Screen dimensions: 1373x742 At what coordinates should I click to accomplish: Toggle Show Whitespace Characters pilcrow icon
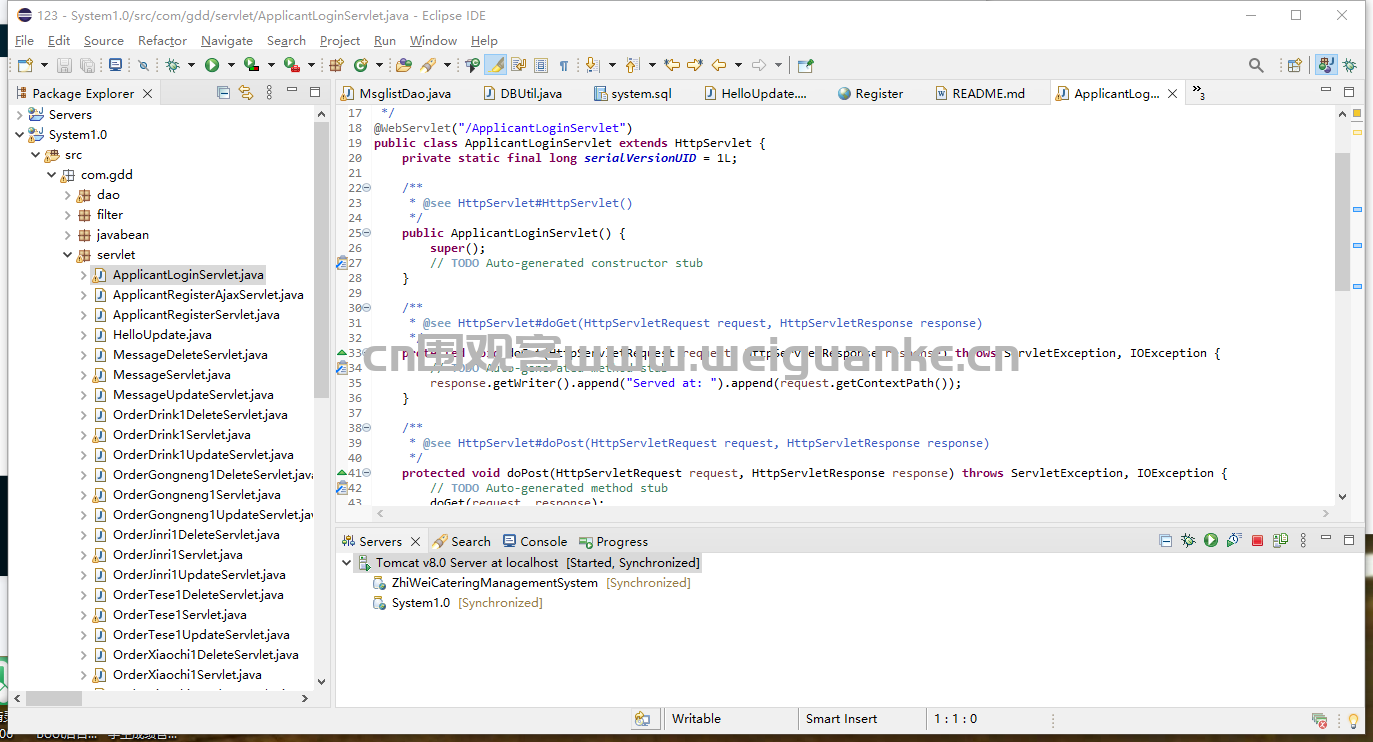(564, 65)
